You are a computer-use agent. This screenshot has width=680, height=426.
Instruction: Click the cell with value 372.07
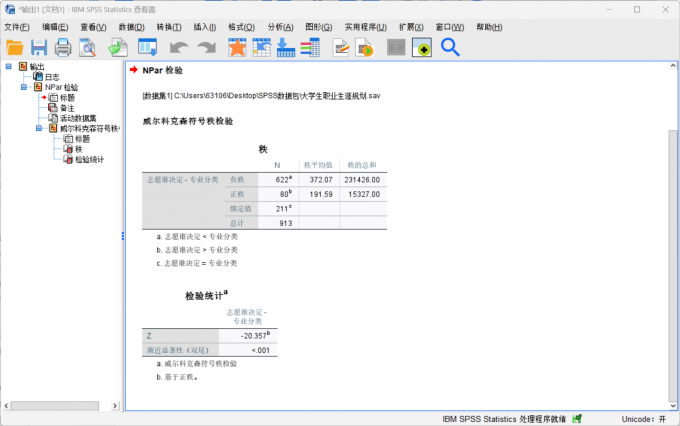coord(320,180)
